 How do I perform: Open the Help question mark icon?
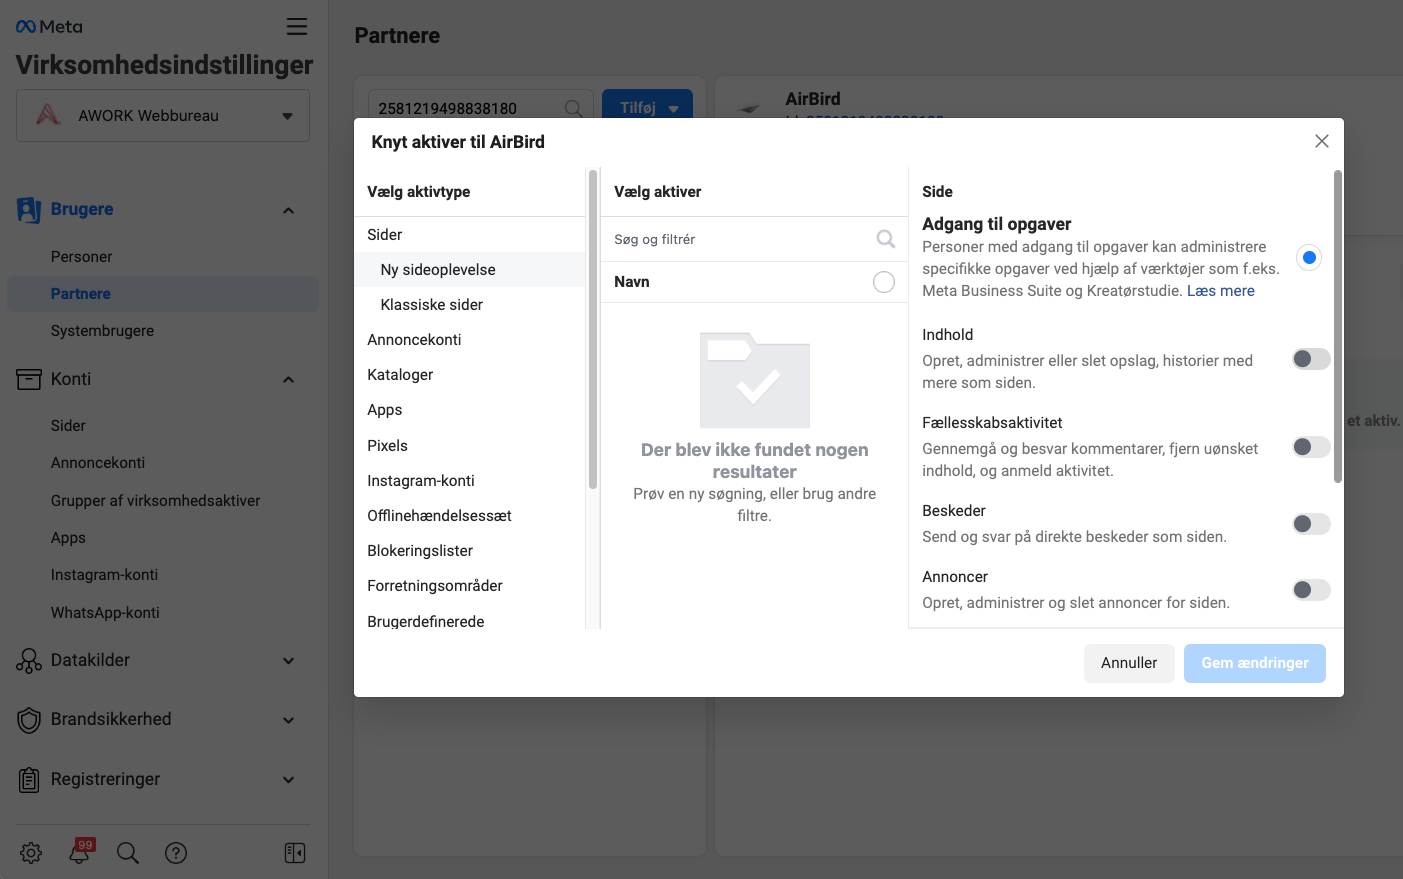click(176, 853)
